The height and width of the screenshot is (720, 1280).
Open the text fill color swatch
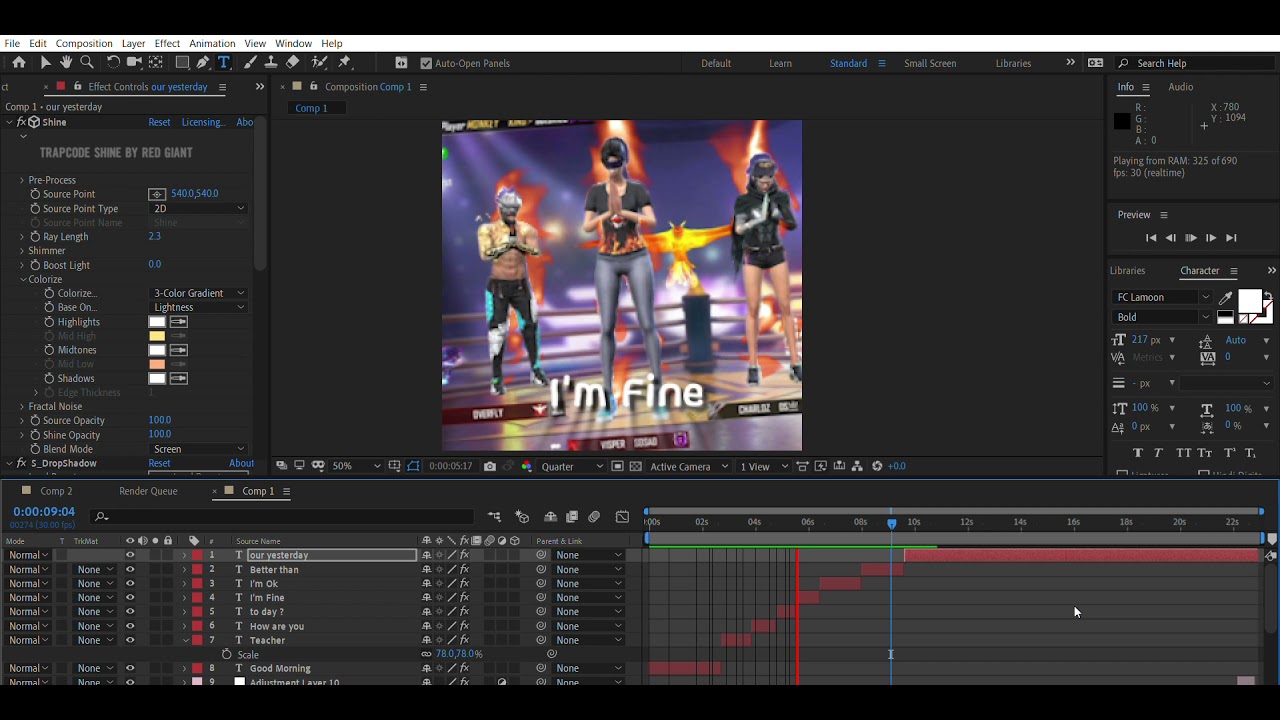(1249, 302)
